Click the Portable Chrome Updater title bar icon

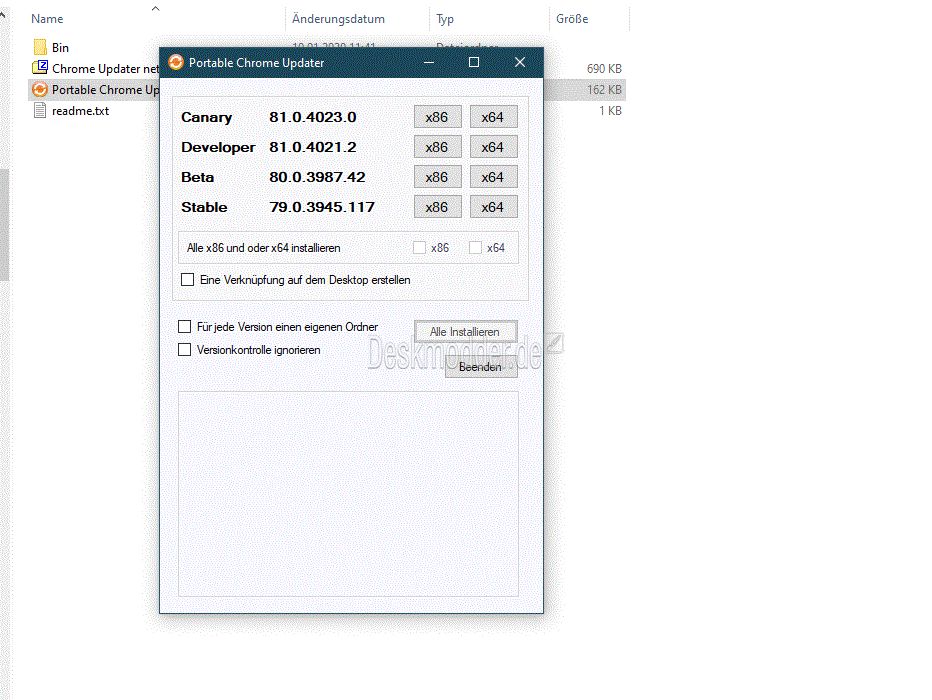coord(176,62)
